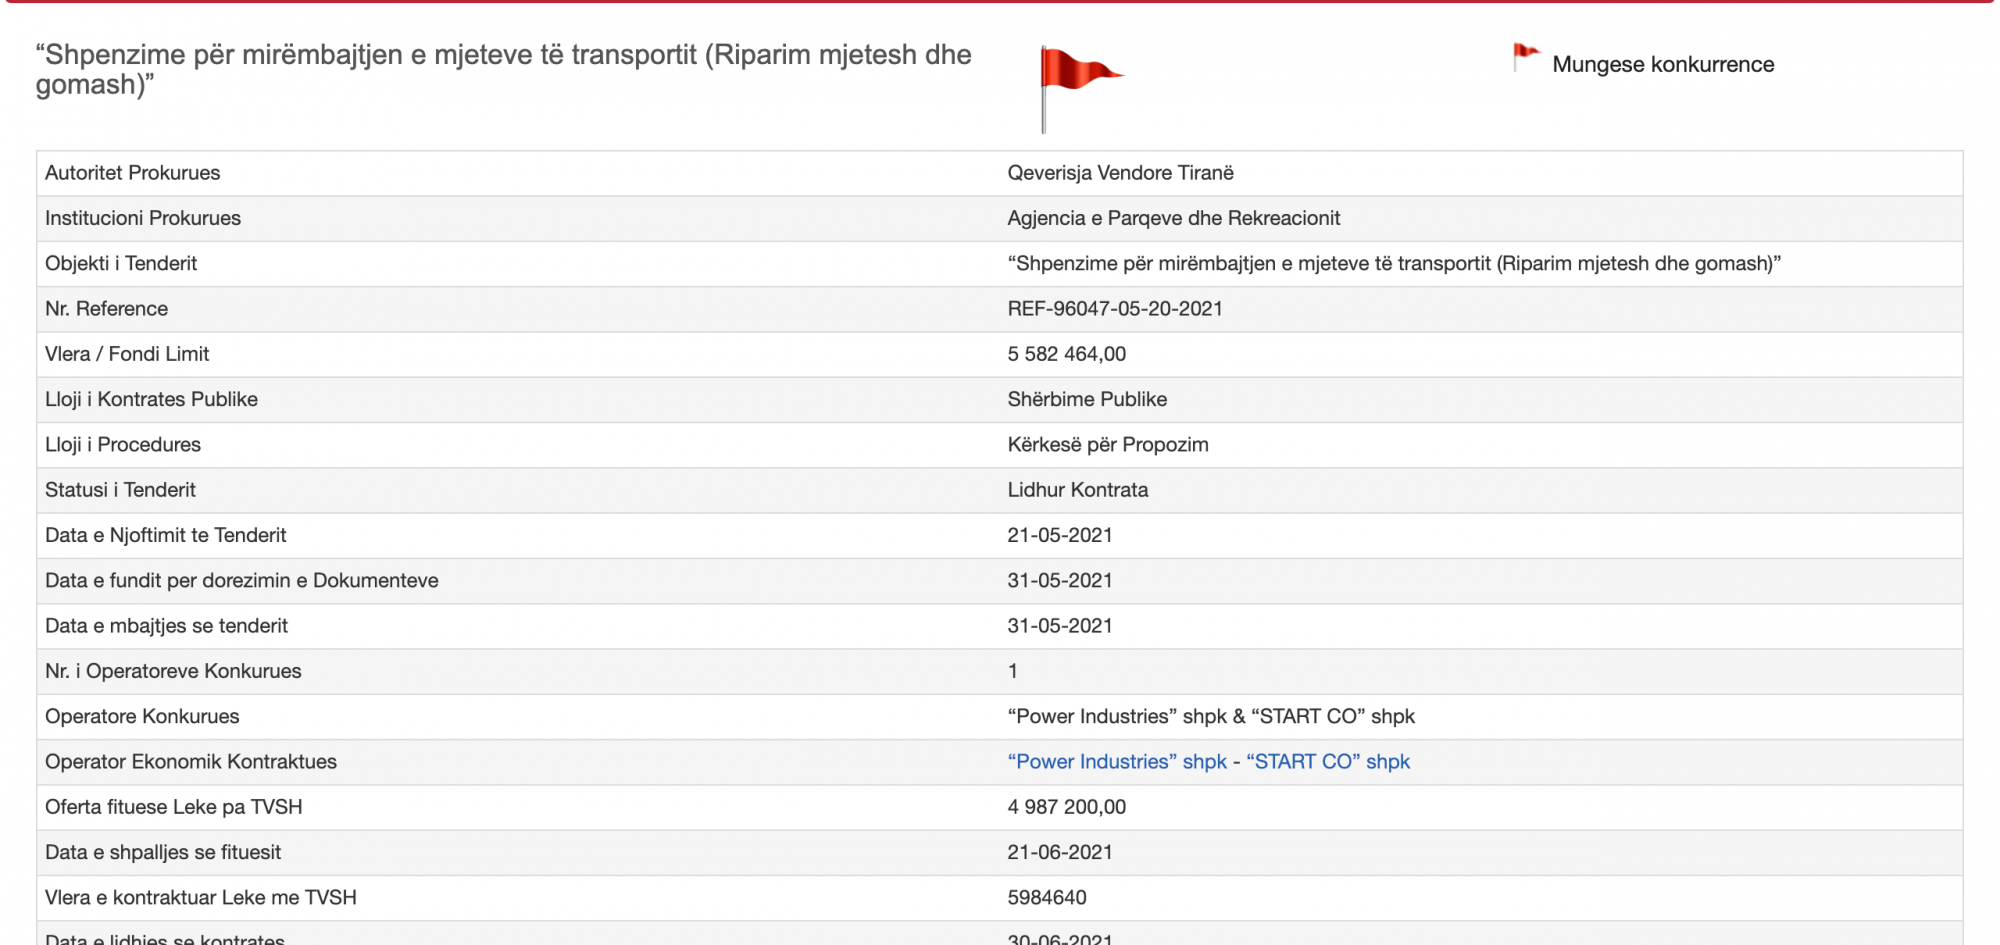The height and width of the screenshot is (945, 2000).
Task: Click the Qeverisja Vendore Tiranë value
Action: point(1120,173)
